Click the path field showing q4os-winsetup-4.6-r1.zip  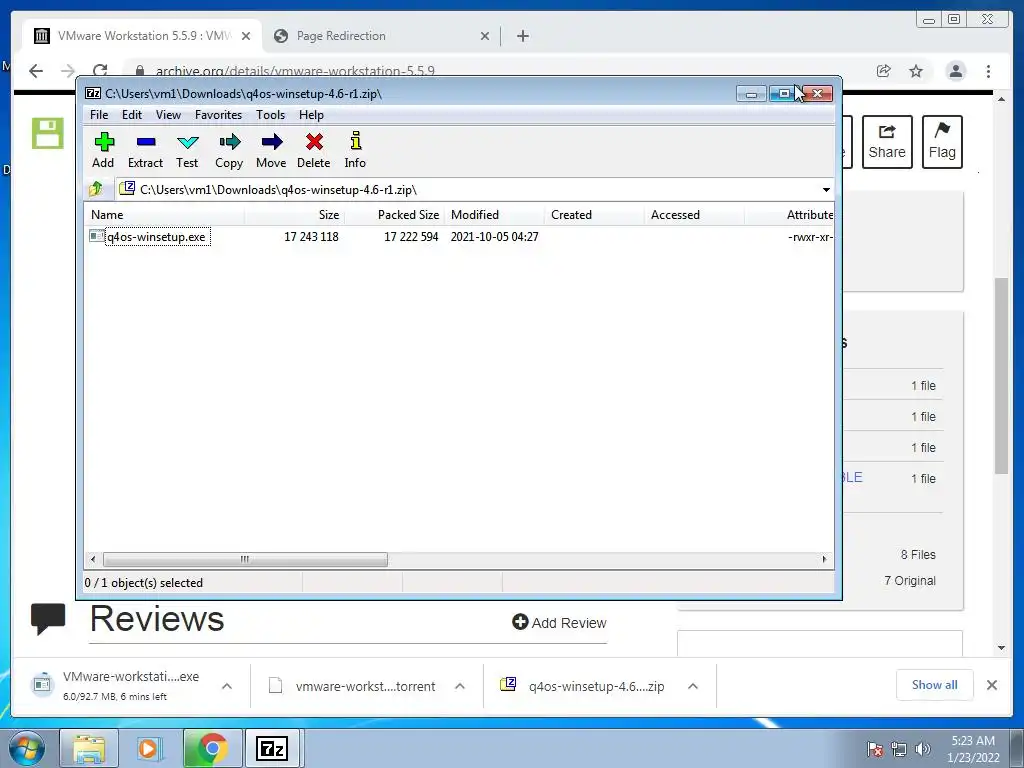[467, 190]
